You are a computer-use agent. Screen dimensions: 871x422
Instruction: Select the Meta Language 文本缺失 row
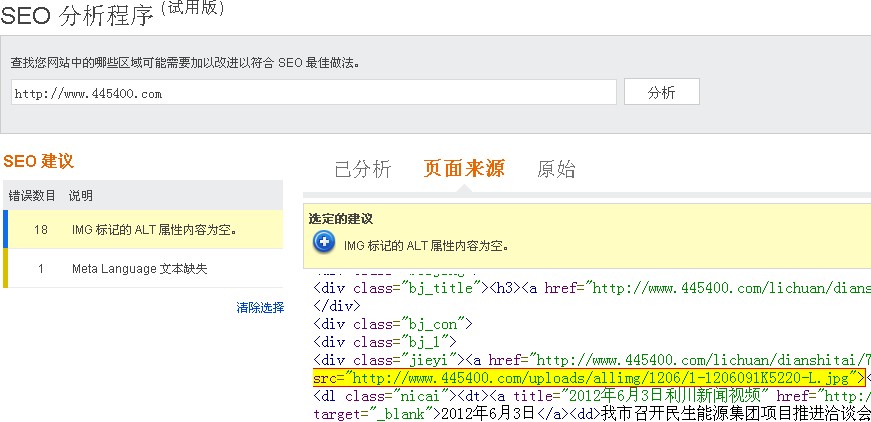pyautogui.click(x=140, y=269)
